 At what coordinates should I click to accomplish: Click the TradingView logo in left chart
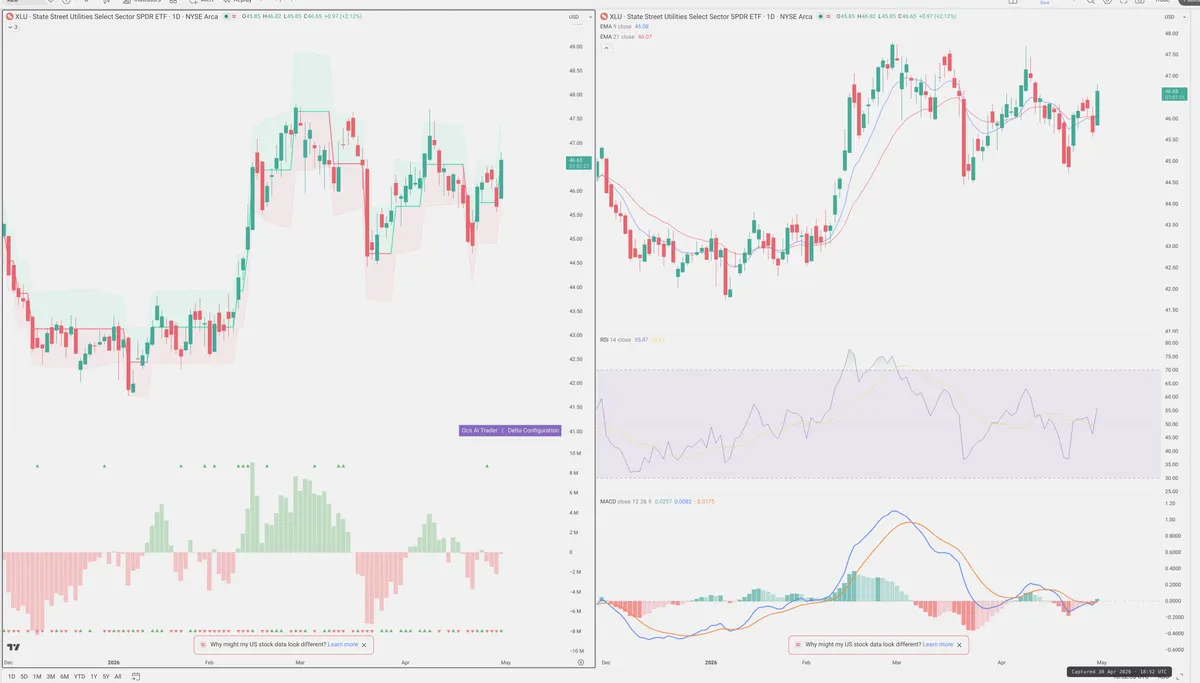(15, 648)
